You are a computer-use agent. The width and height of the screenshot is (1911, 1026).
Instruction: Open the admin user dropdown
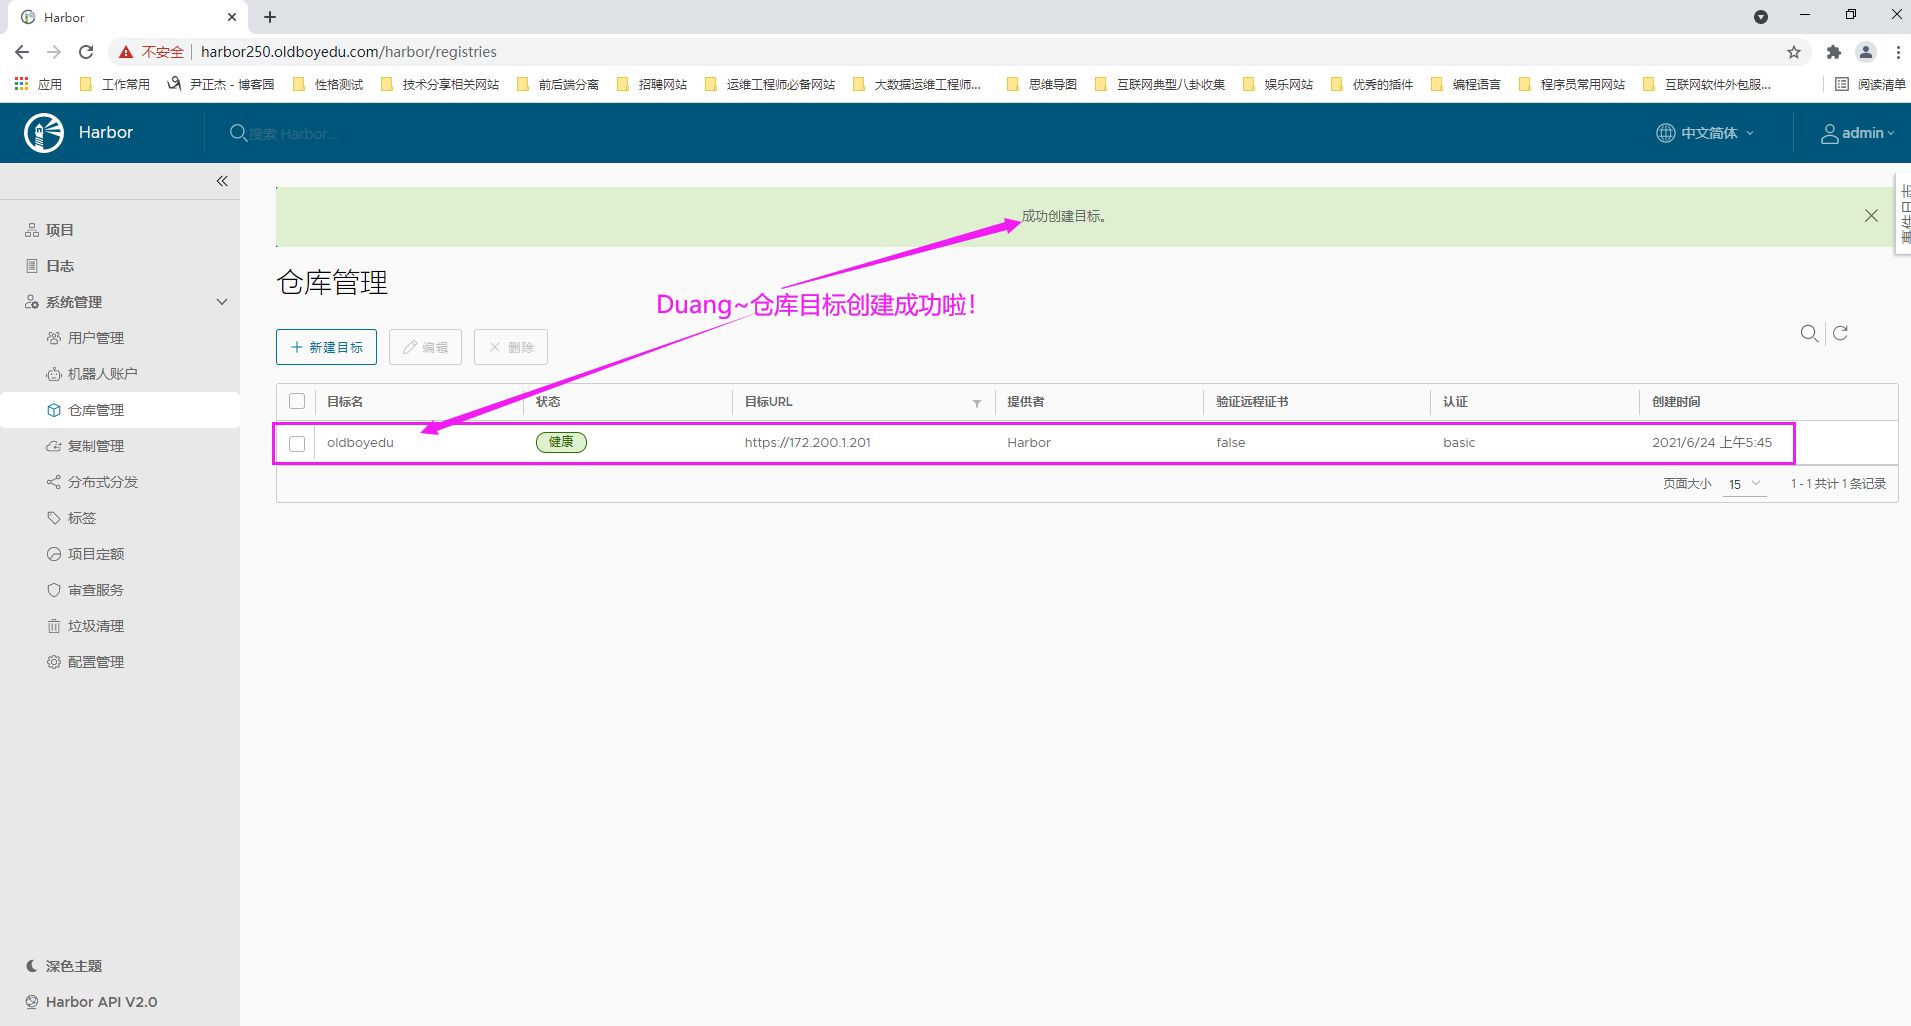[x=1857, y=133]
